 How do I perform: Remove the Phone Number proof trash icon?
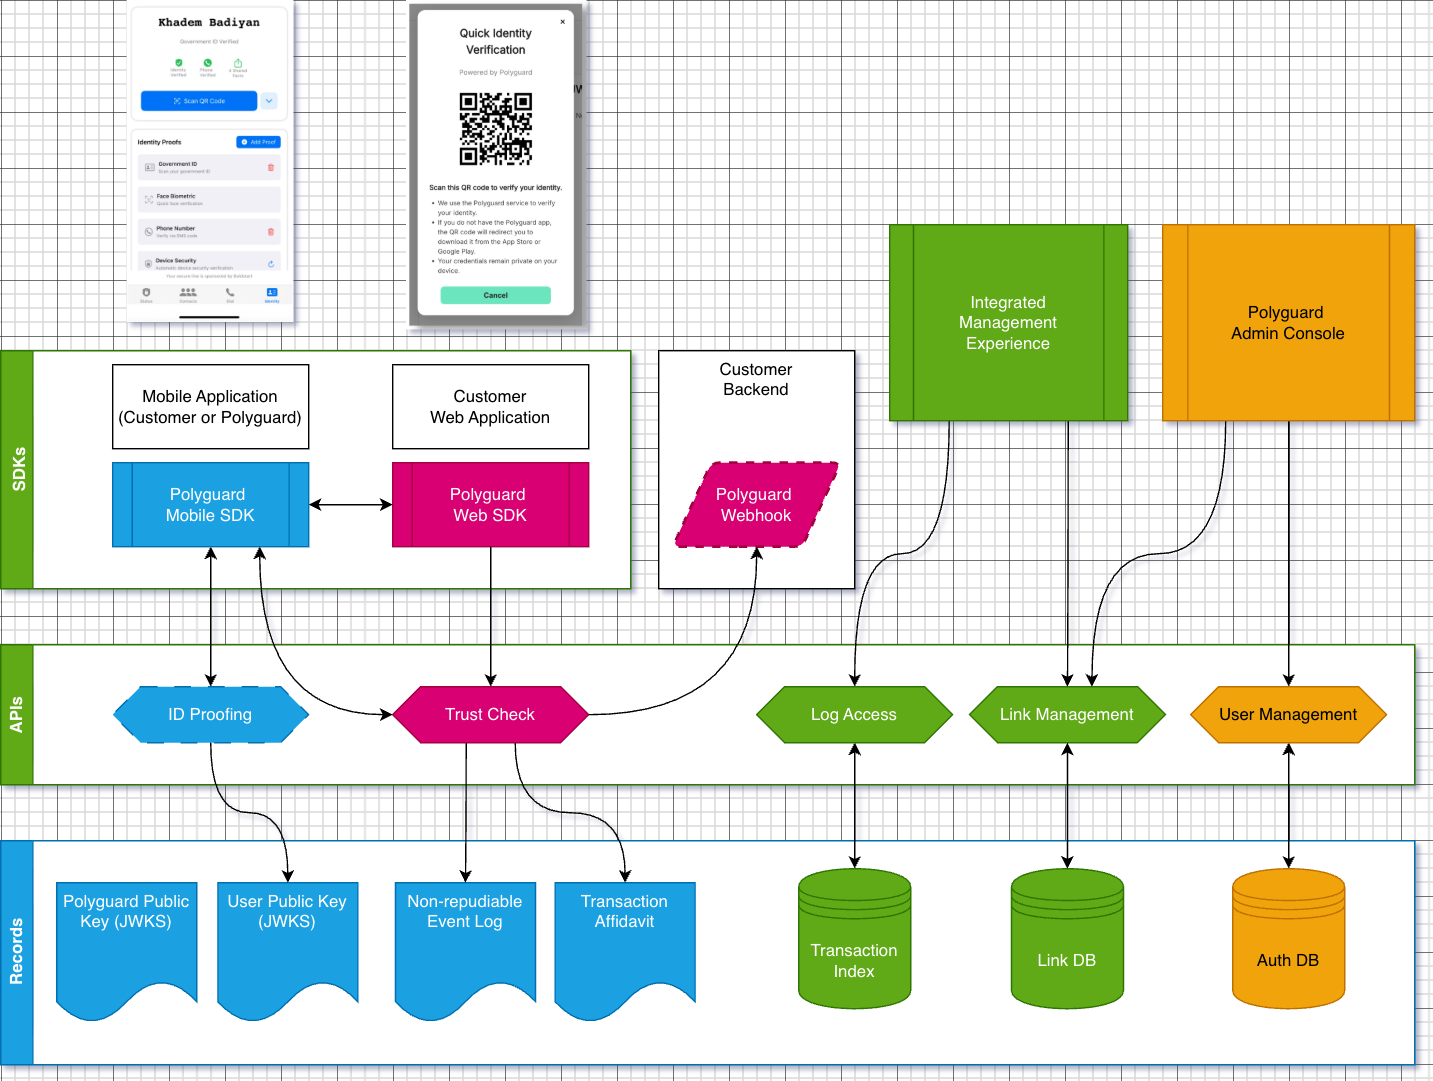270,232
